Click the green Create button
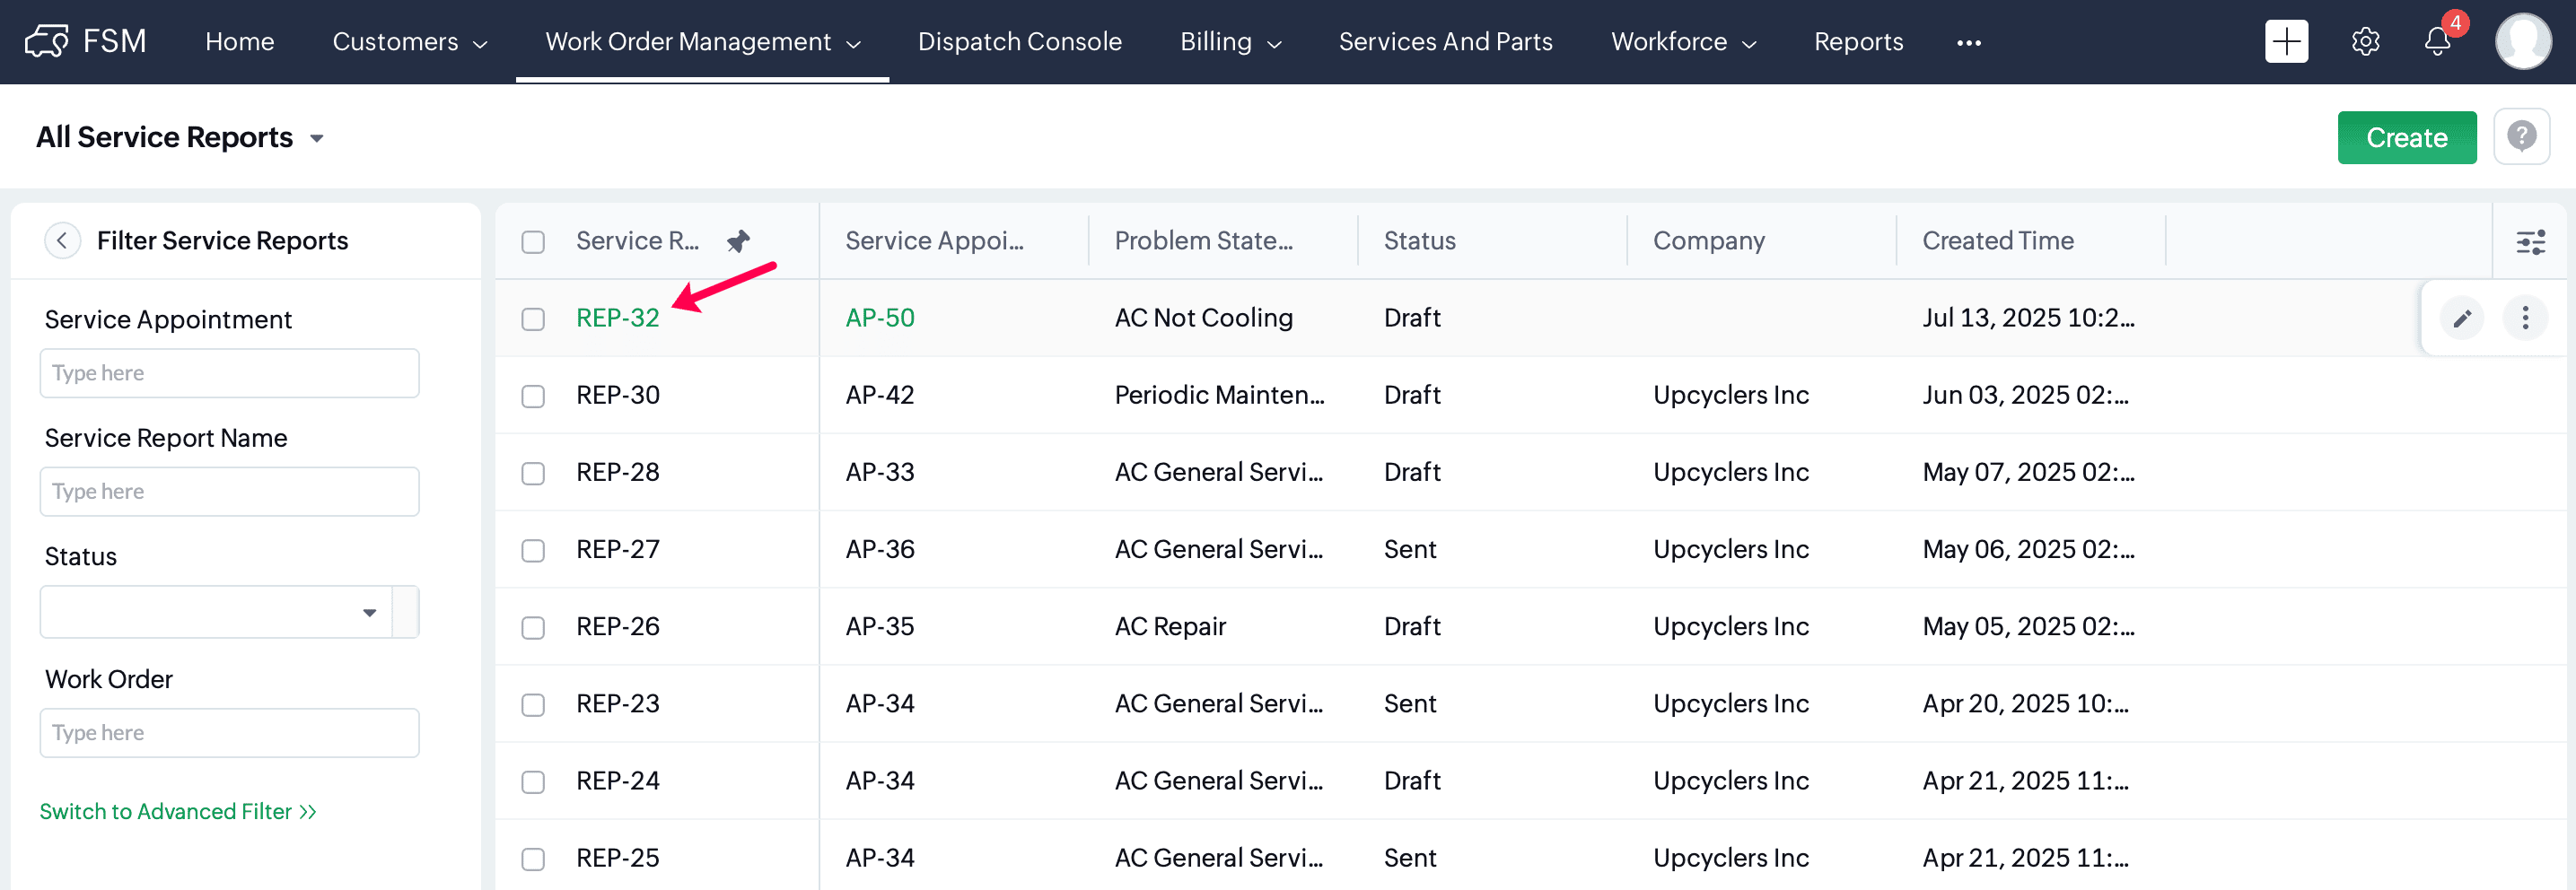Image resolution: width=2576 pixels, height=890 pixels. click(x=2406, y=137)
